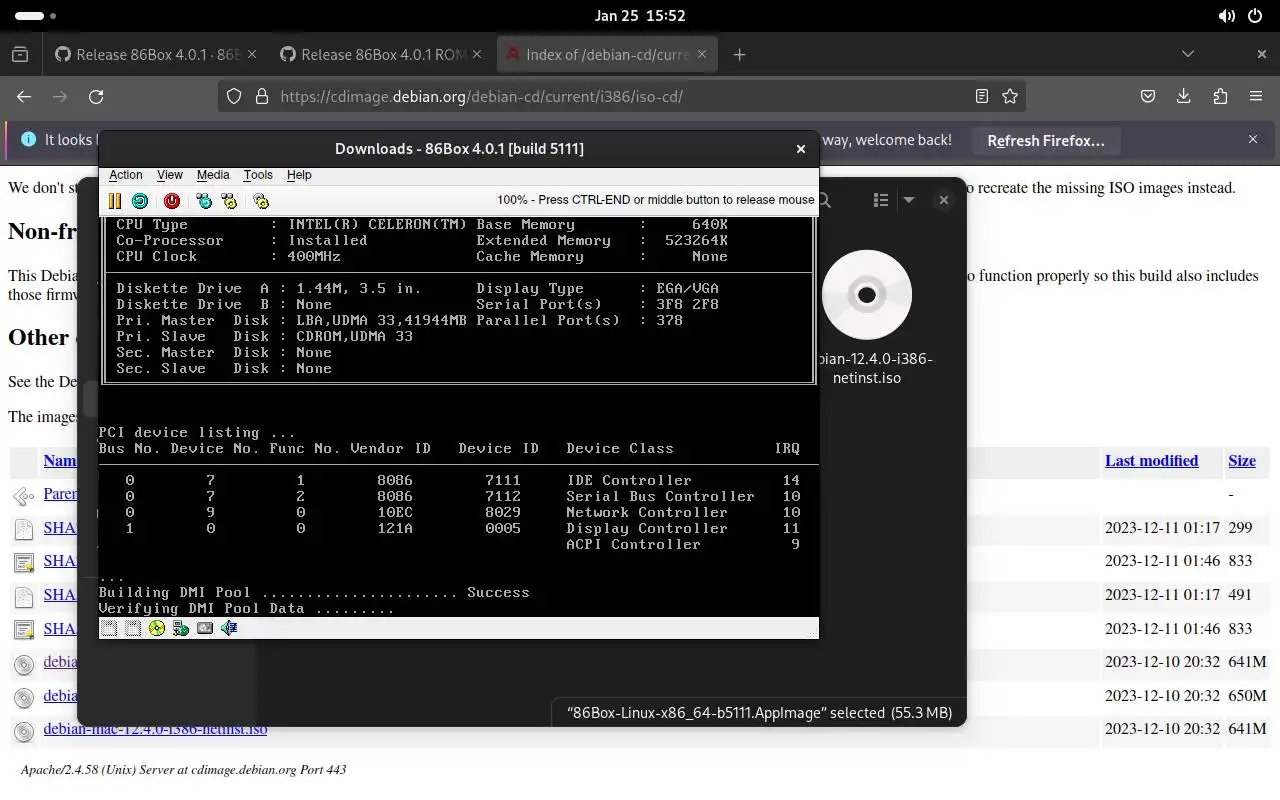Open 86Box settings gear icon in toolbar

point(261,201)
